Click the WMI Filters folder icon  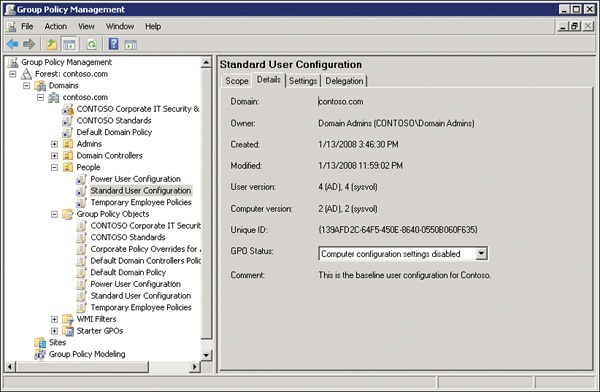point(68,319)
